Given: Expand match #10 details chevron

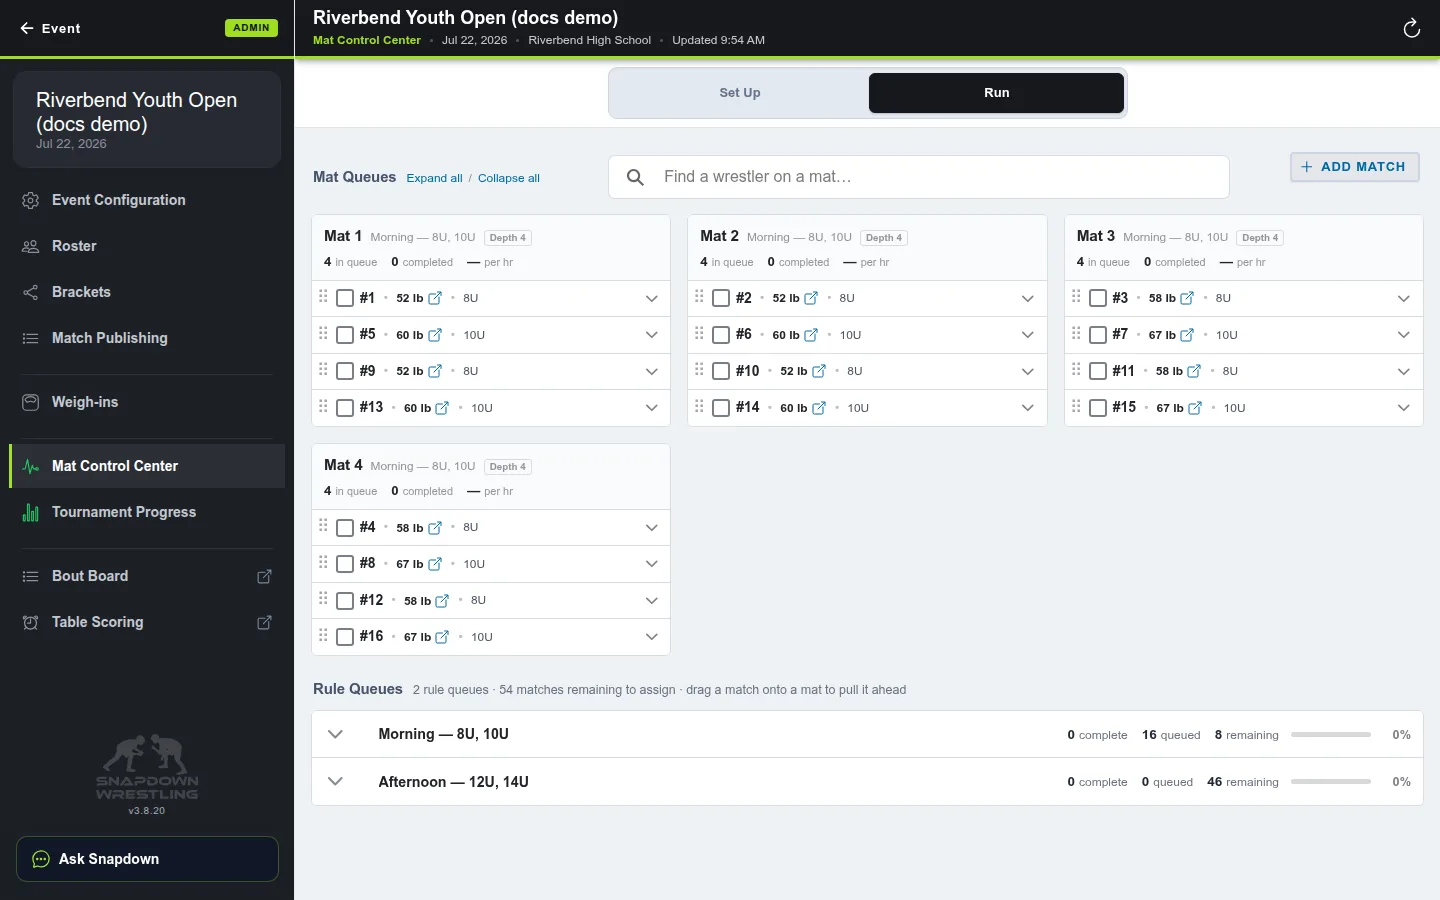Looking at the screenshot, I should click(x=1027, y=371).
